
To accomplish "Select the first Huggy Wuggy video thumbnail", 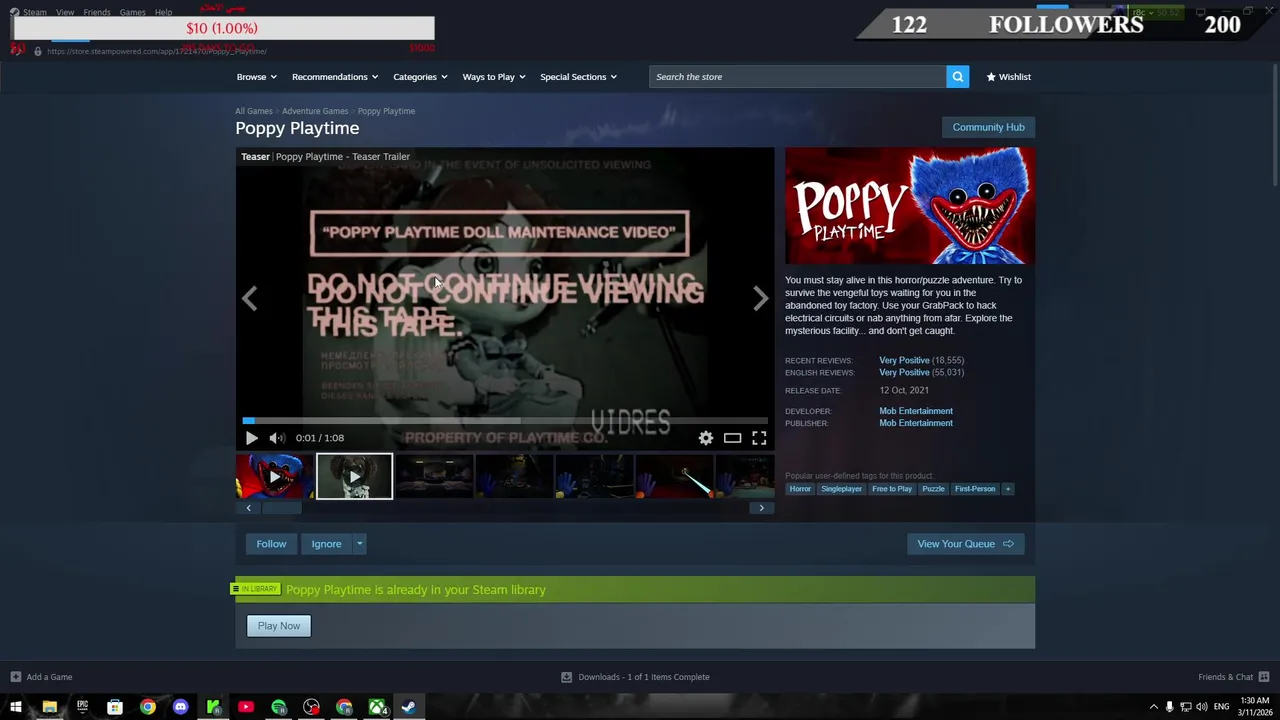I will [274, 476].
